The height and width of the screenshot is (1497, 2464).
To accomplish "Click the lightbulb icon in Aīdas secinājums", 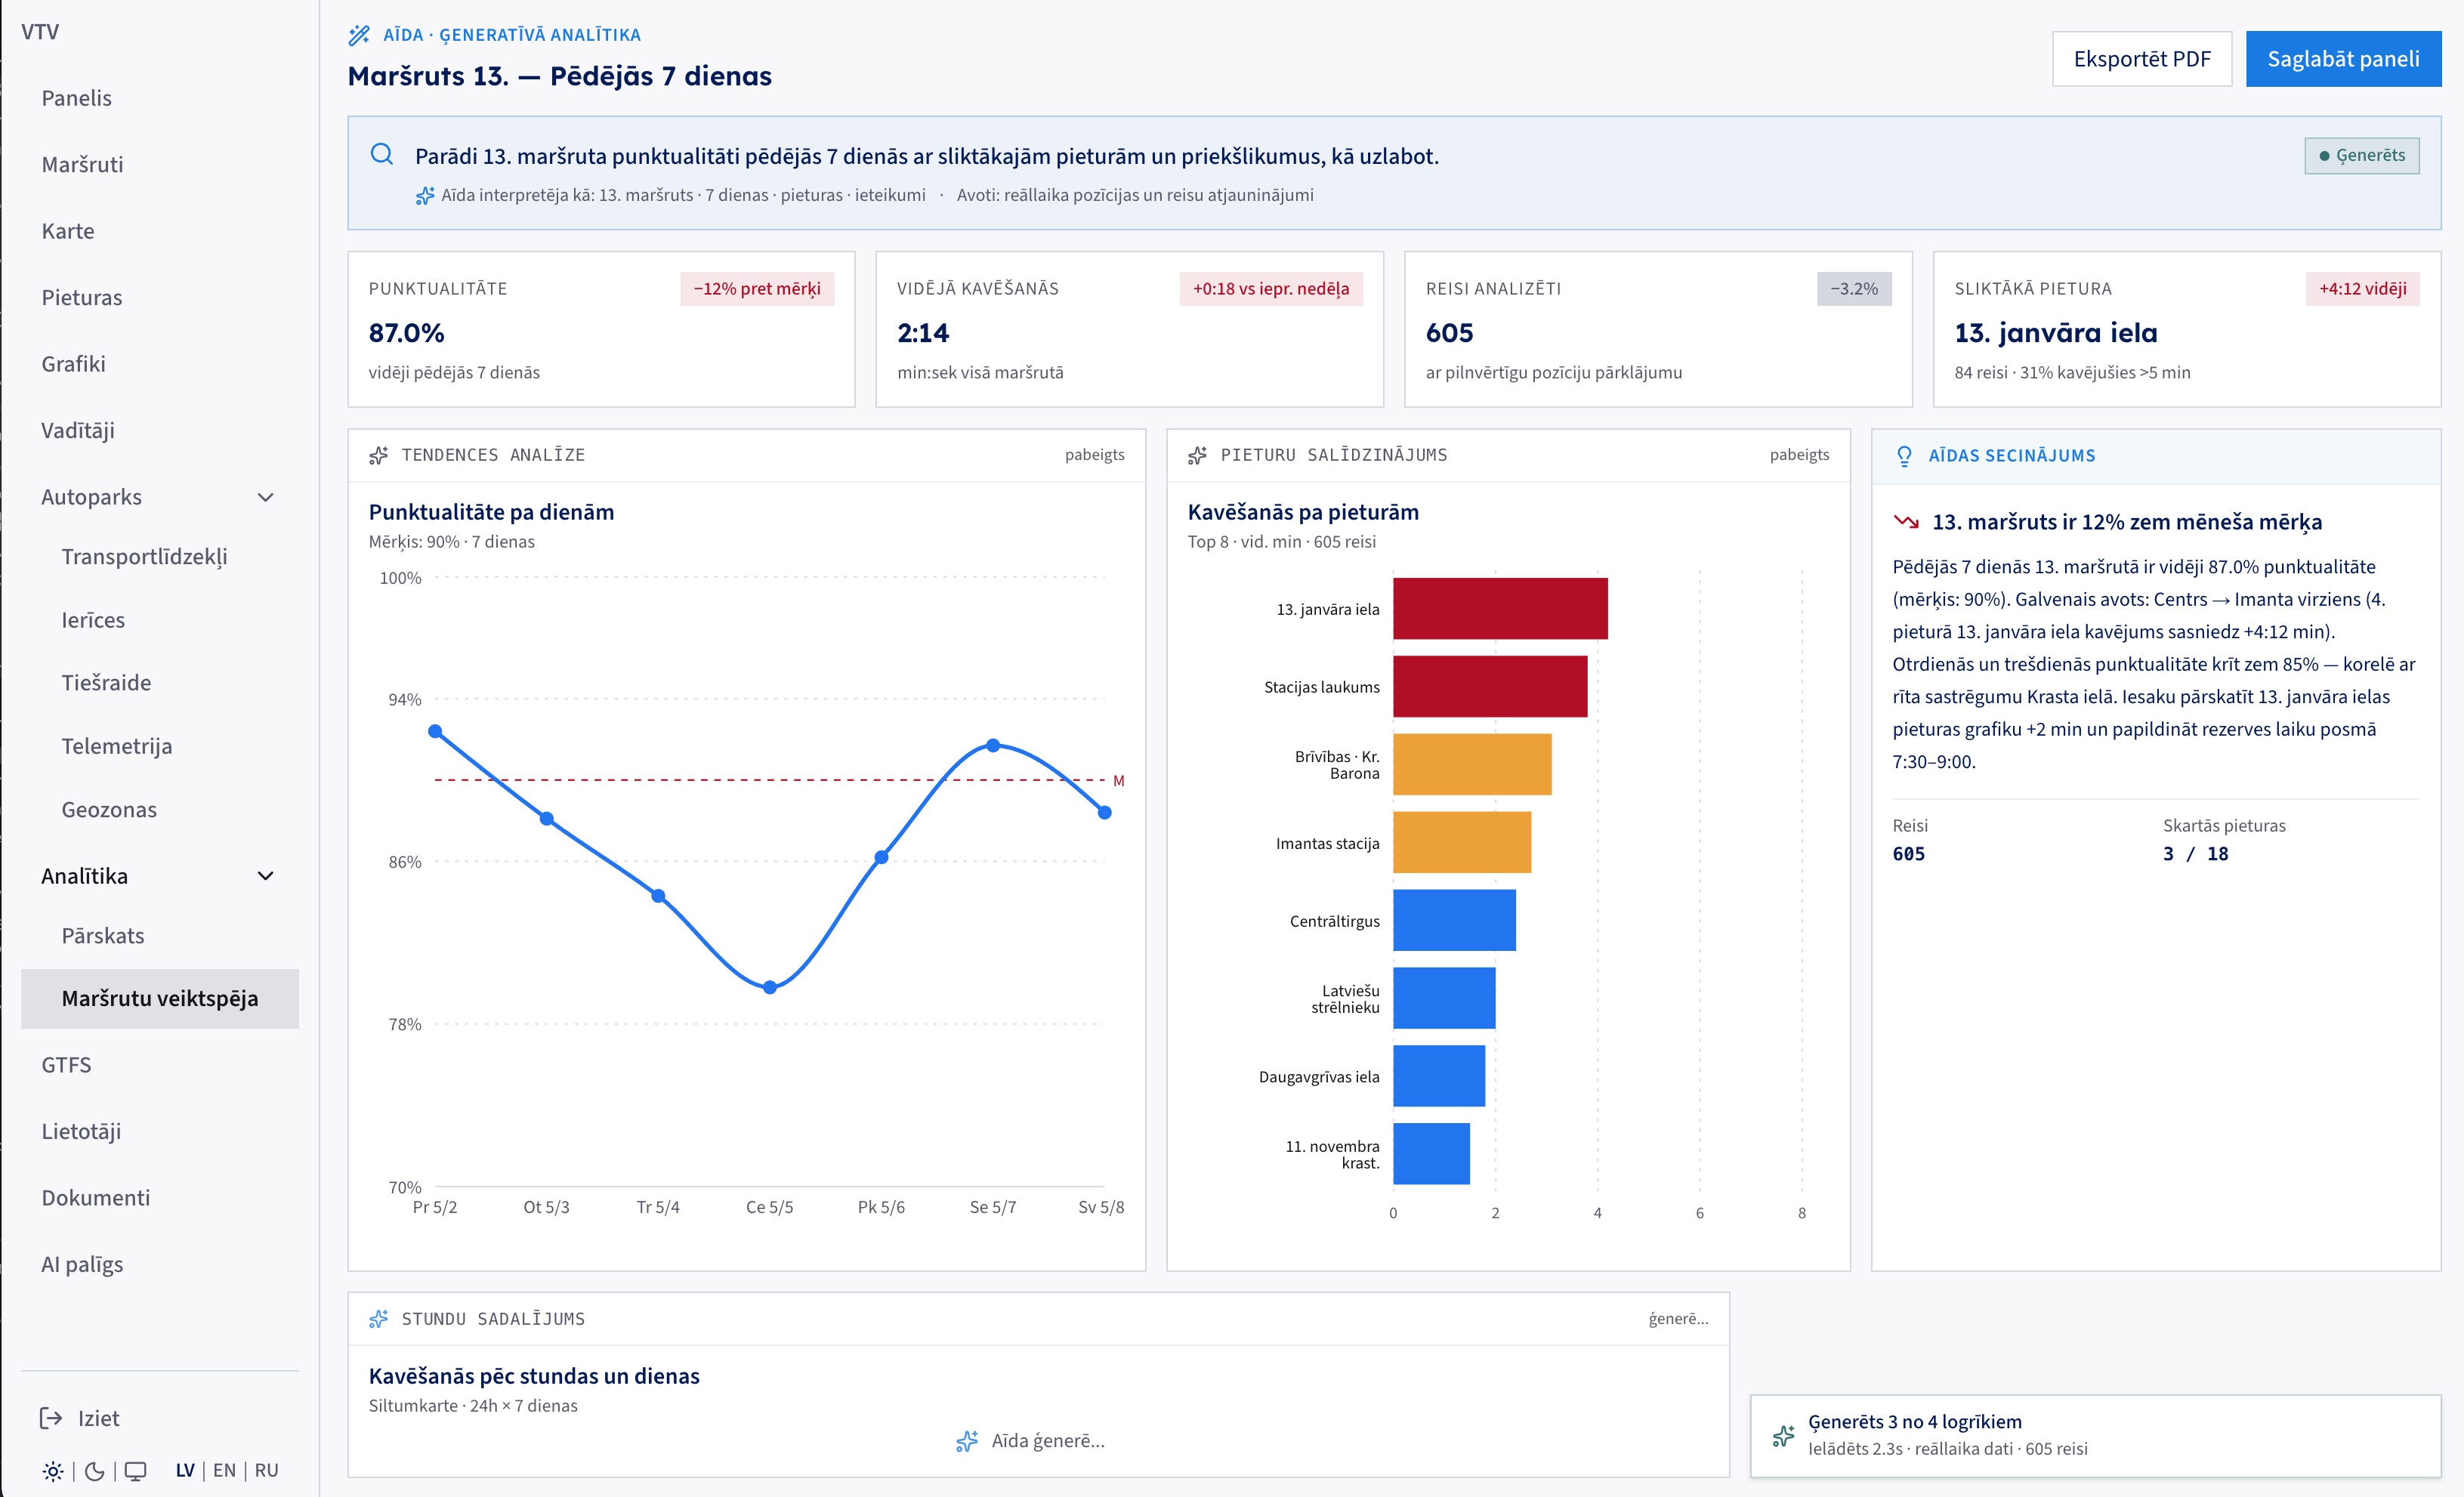I will click(1905, 456).
